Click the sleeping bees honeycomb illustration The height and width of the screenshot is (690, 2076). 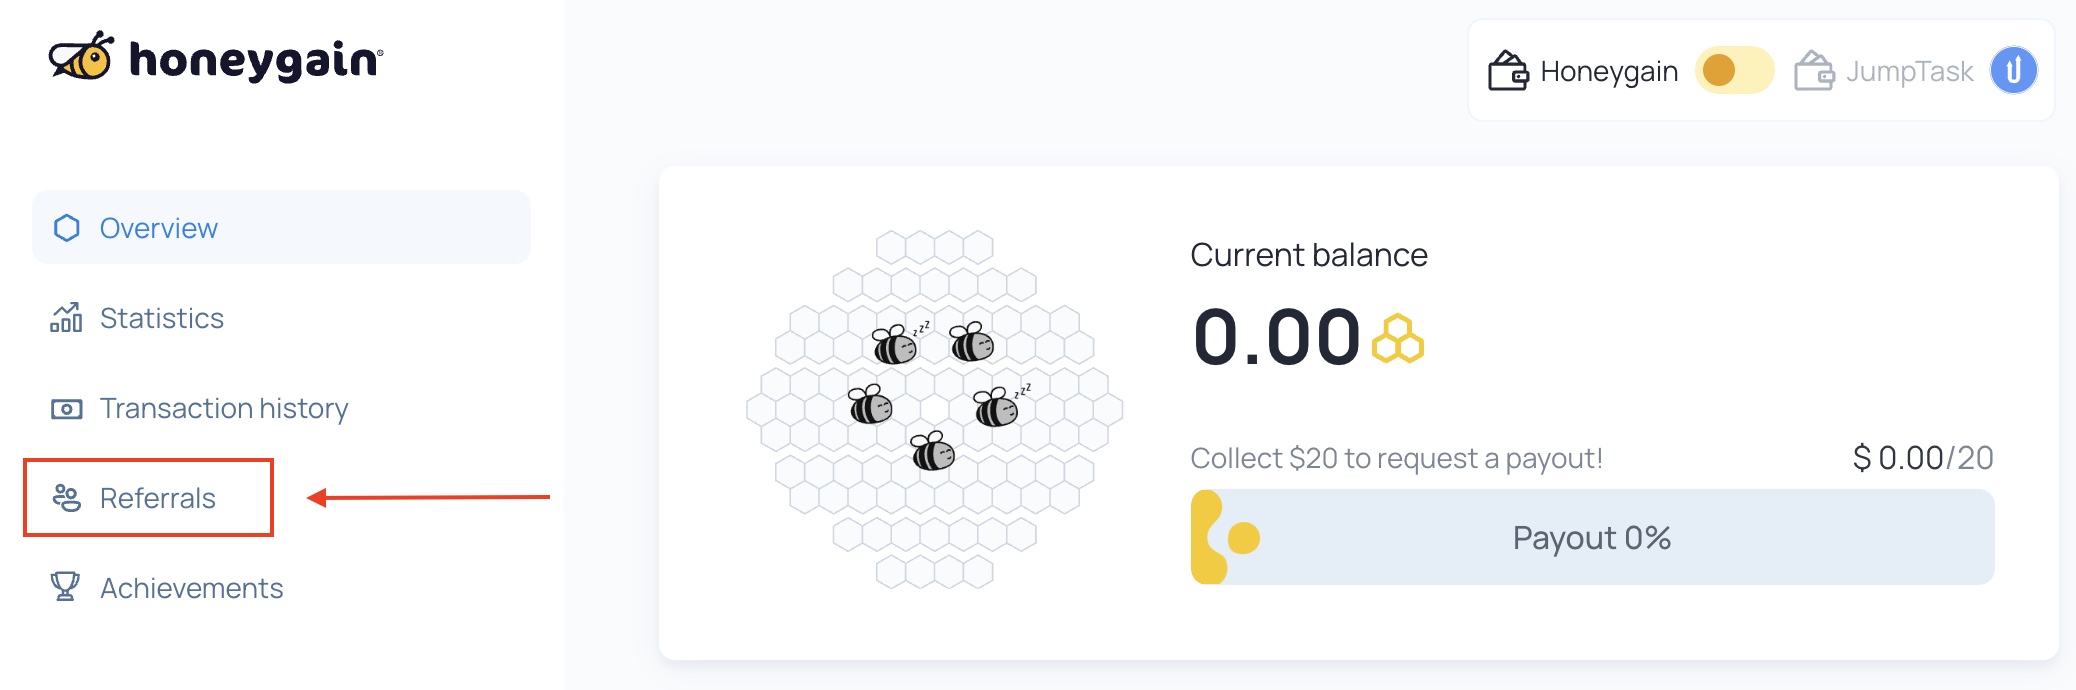934,410
